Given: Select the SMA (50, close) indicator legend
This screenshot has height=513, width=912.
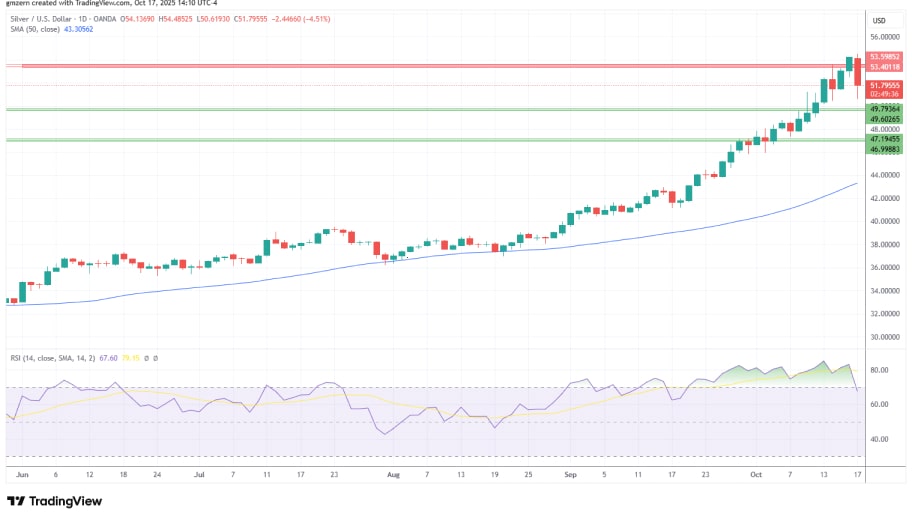Looking at the screenshot, I should tap(32, 30).
